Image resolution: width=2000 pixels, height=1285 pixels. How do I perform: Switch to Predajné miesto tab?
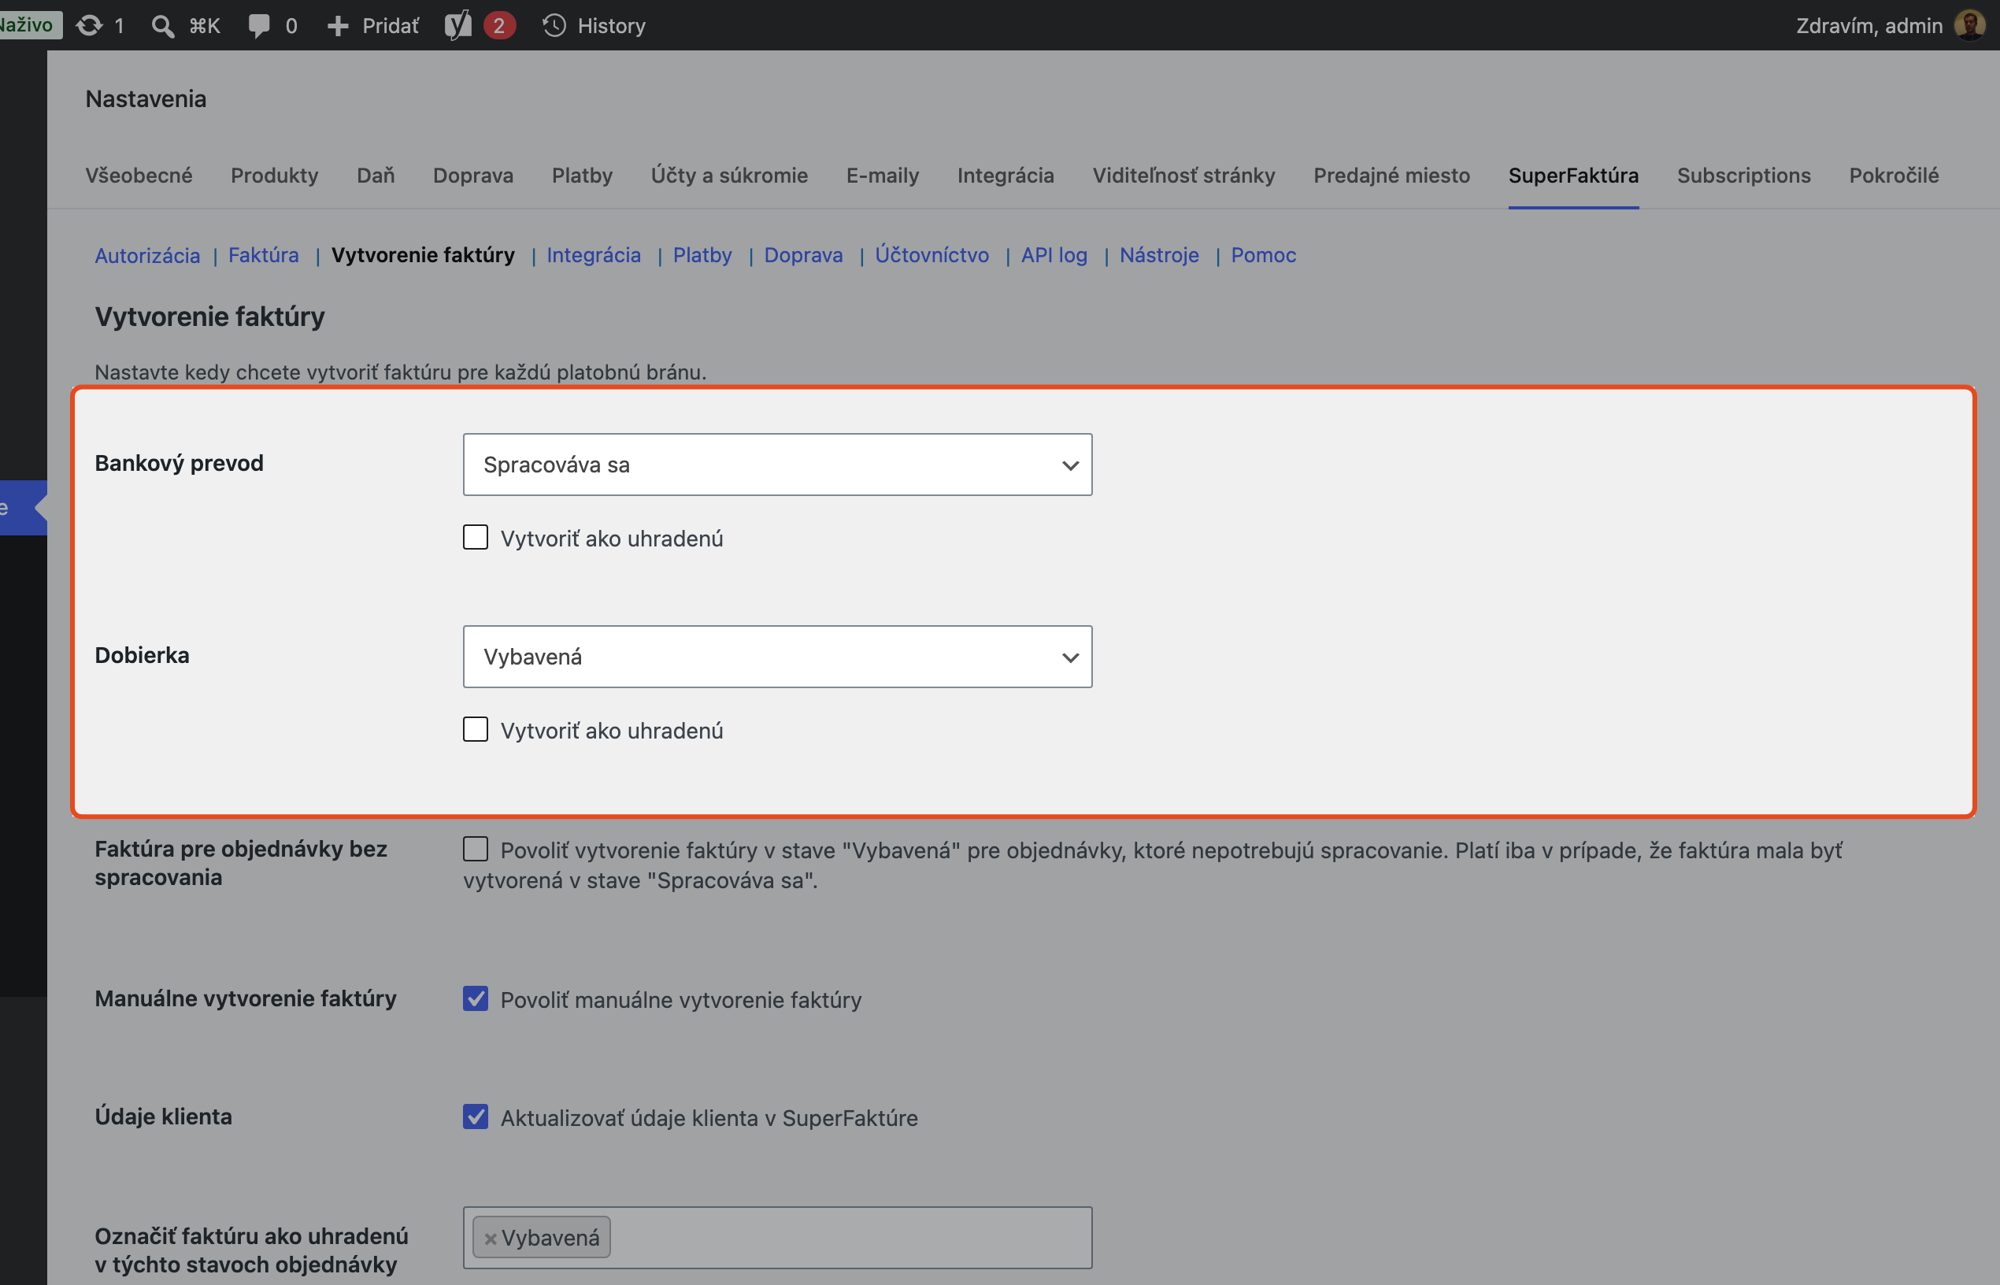click(x=1391, y=175)
